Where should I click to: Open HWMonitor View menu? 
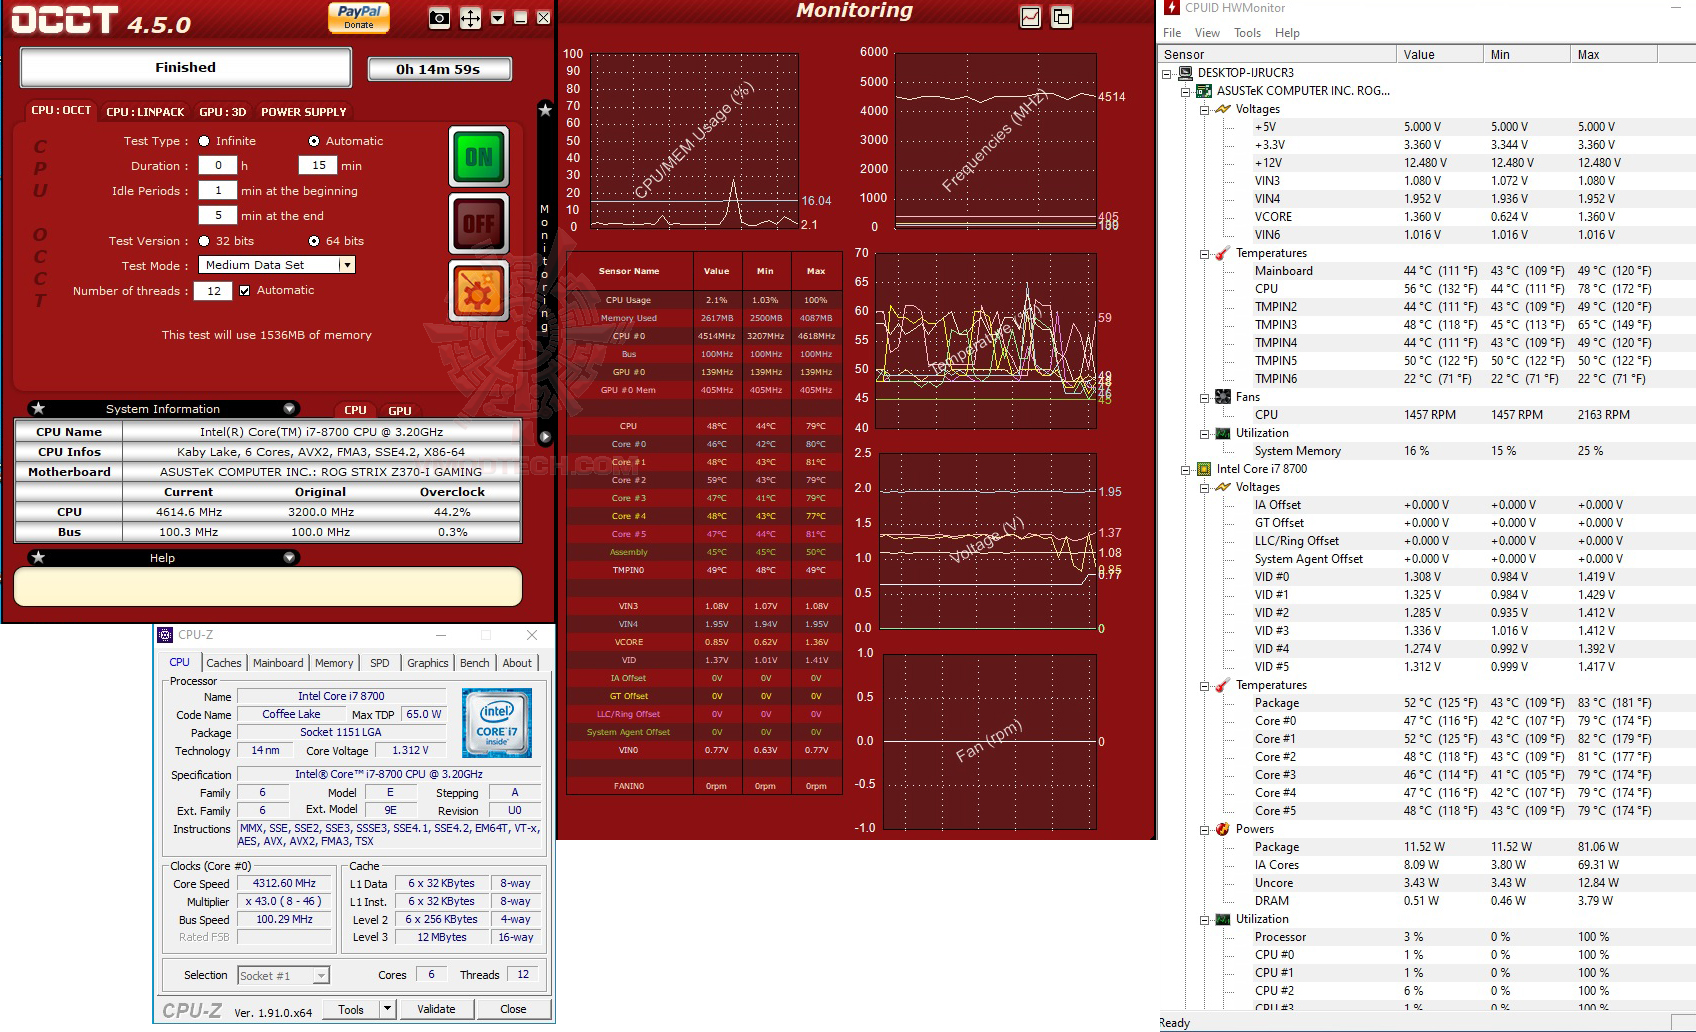click(x=1207, y=33)
